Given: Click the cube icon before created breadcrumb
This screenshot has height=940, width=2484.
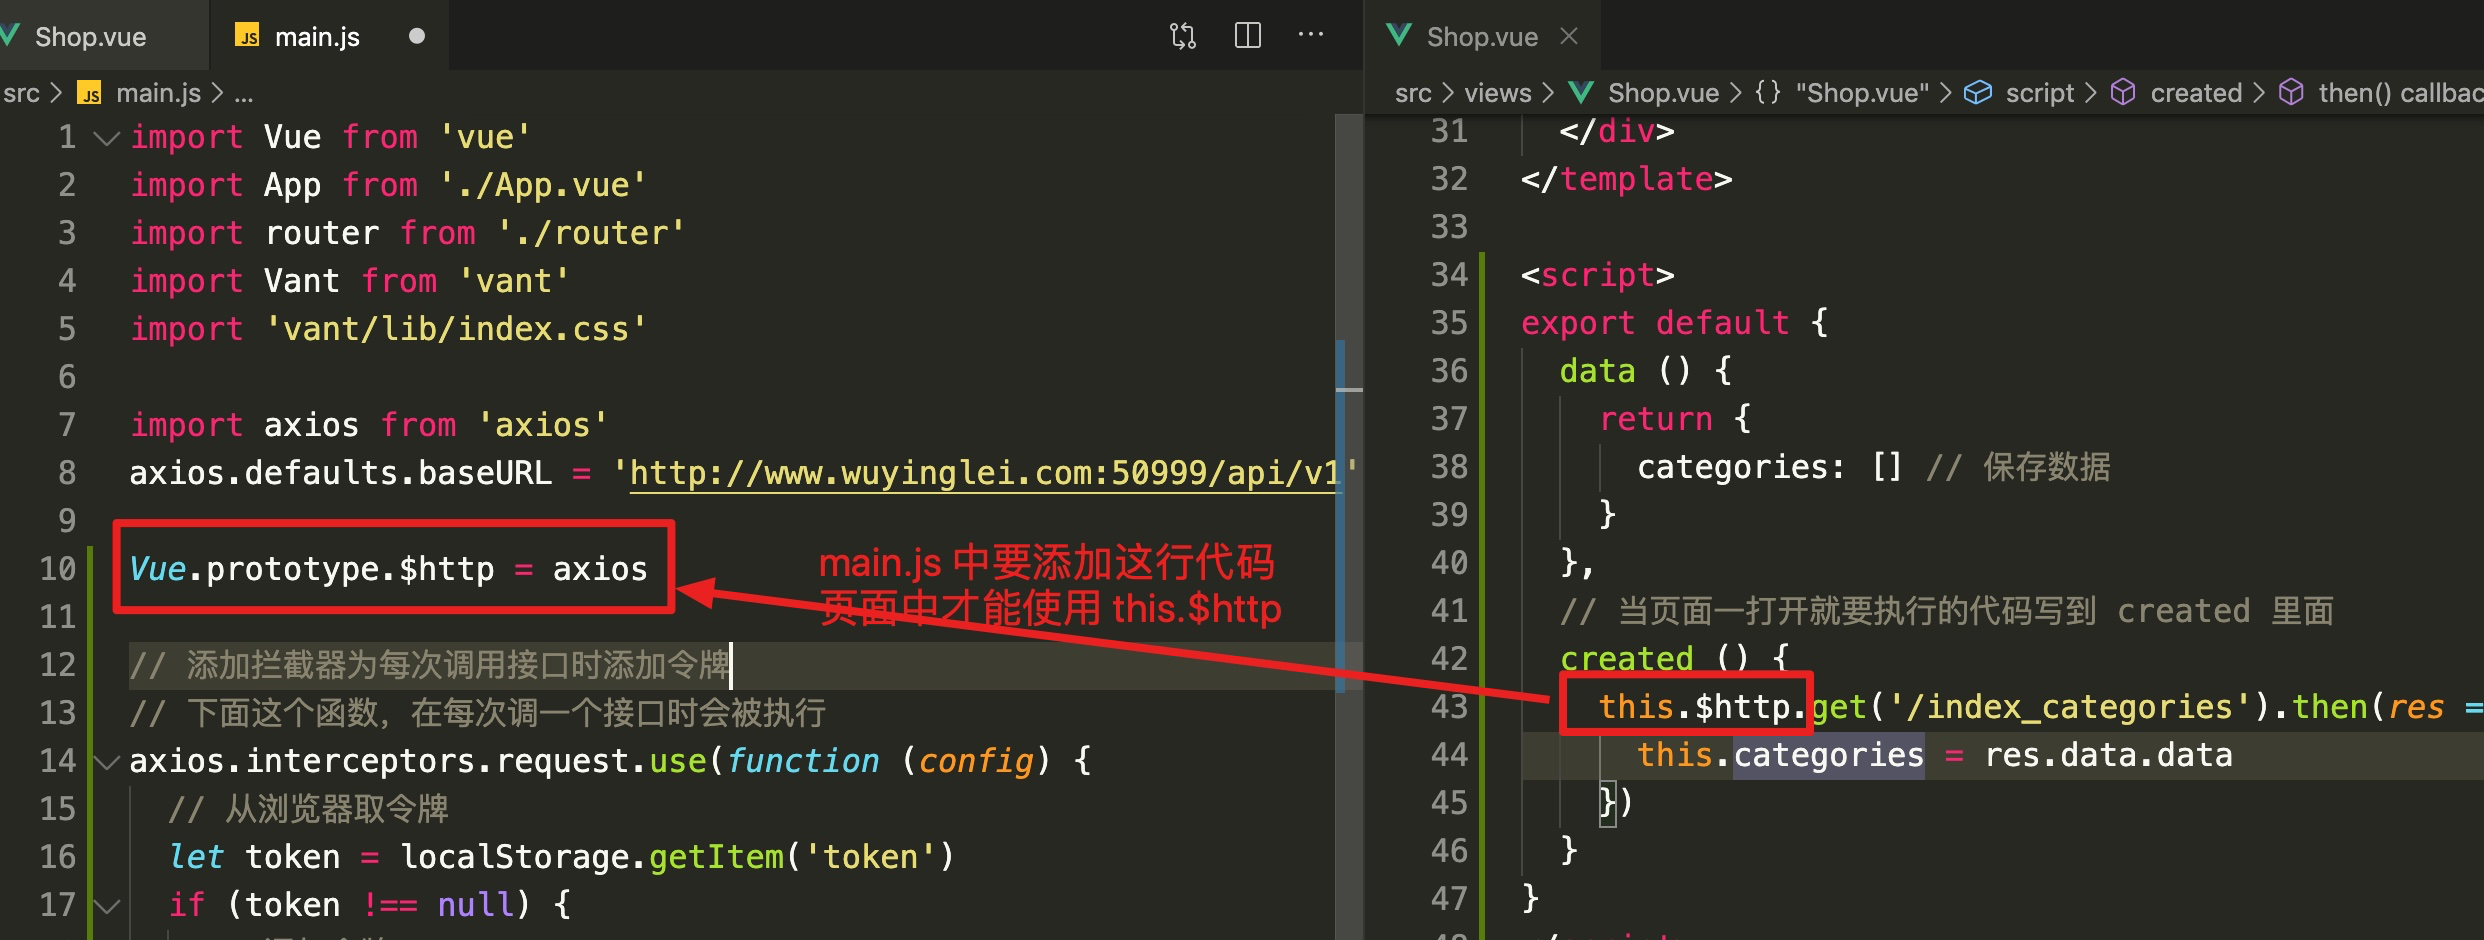Looking at the screenshot, I should pos(2123,93).
